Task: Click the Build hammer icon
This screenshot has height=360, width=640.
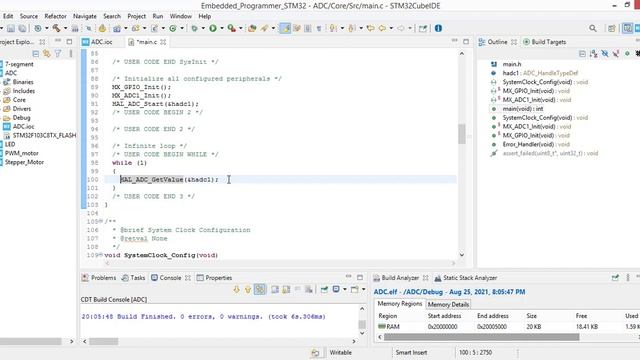Action: point(56,28)
